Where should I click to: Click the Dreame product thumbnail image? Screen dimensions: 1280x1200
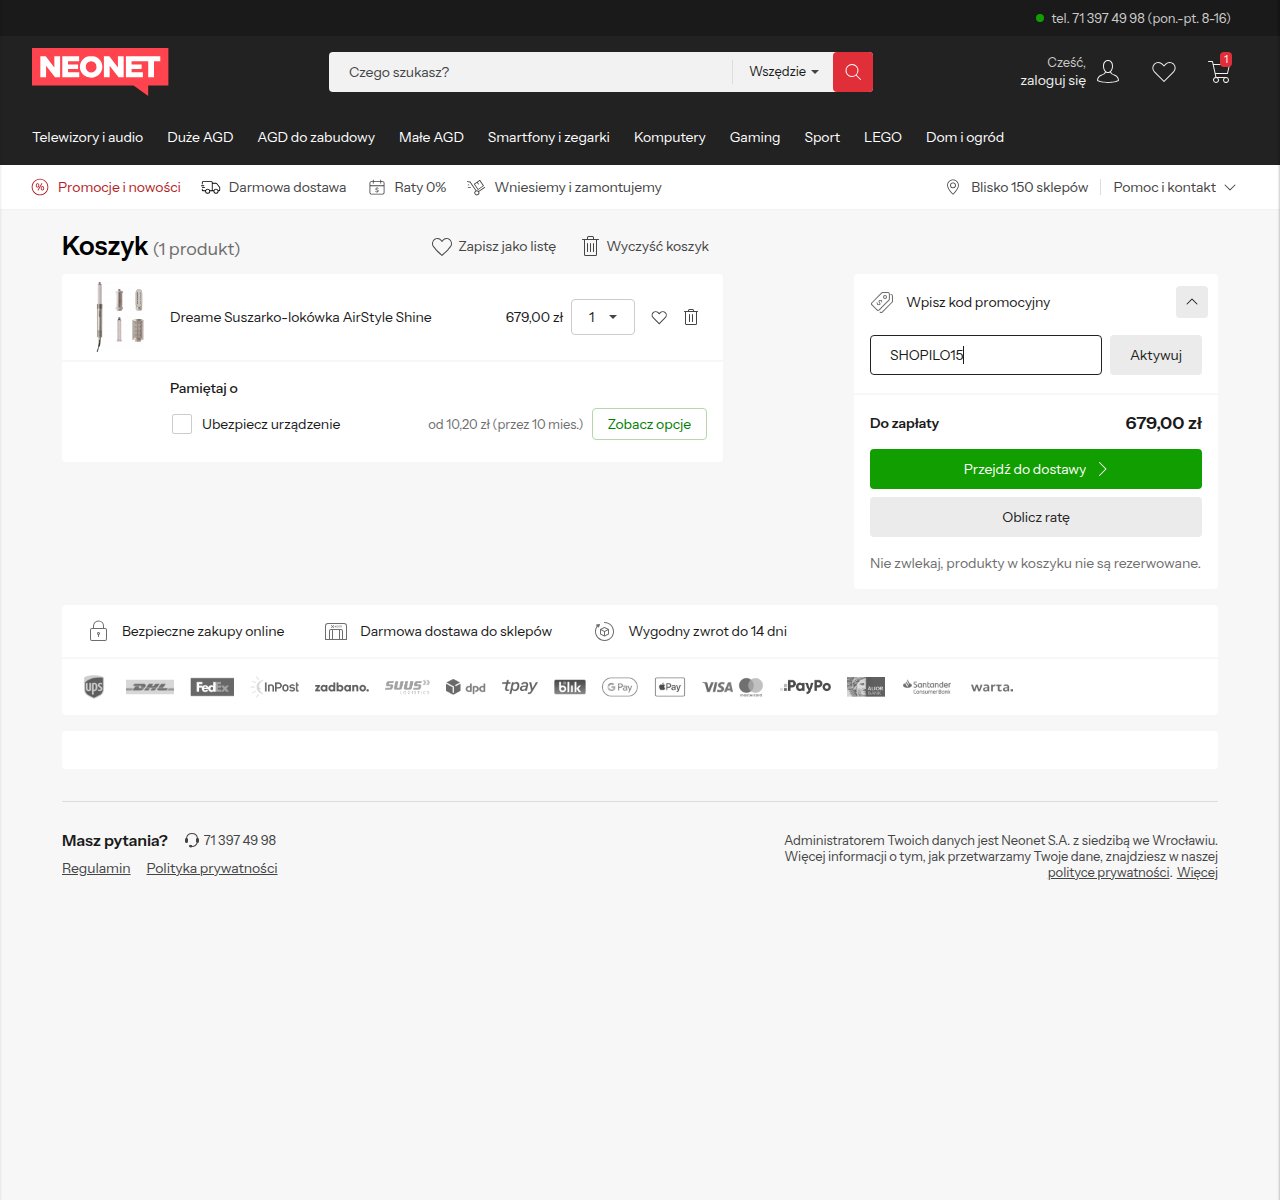click(x=119, y=317)
